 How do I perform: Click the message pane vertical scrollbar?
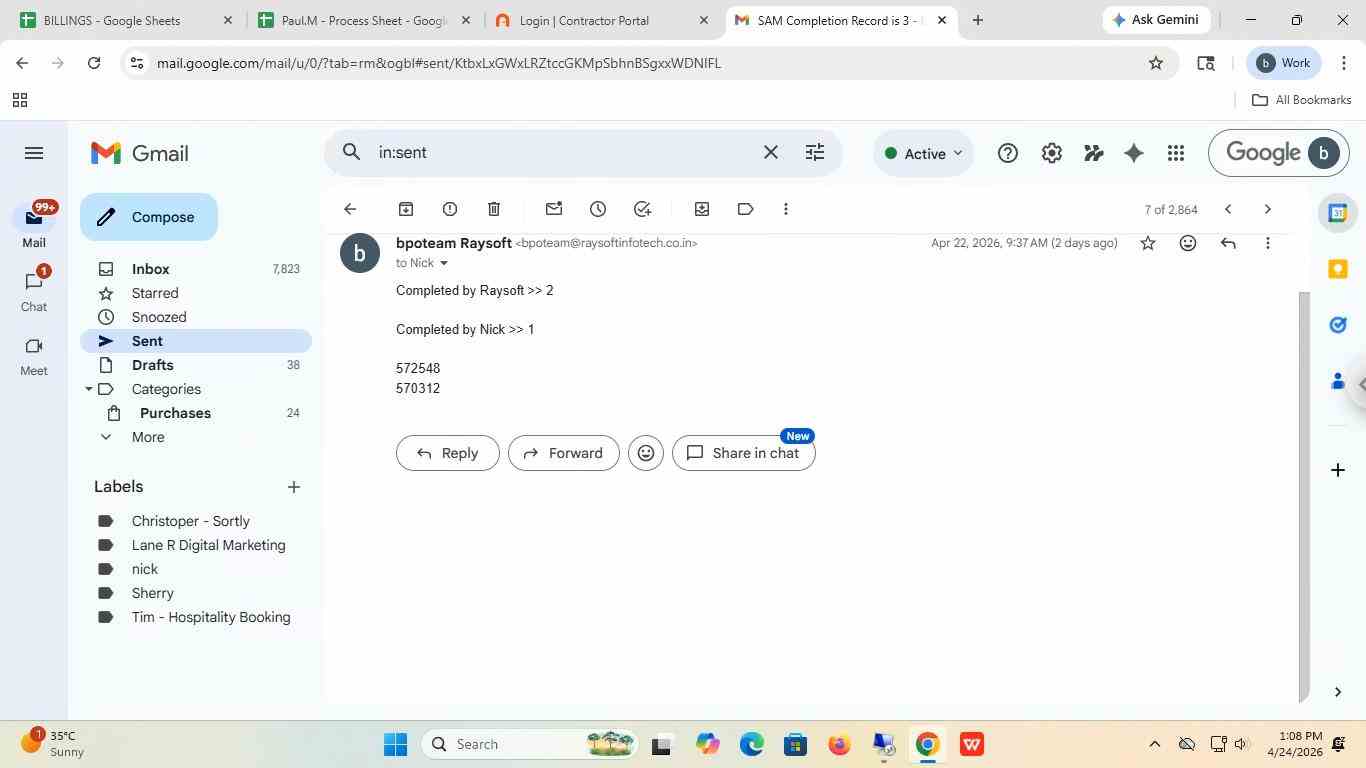point(1303,495)
